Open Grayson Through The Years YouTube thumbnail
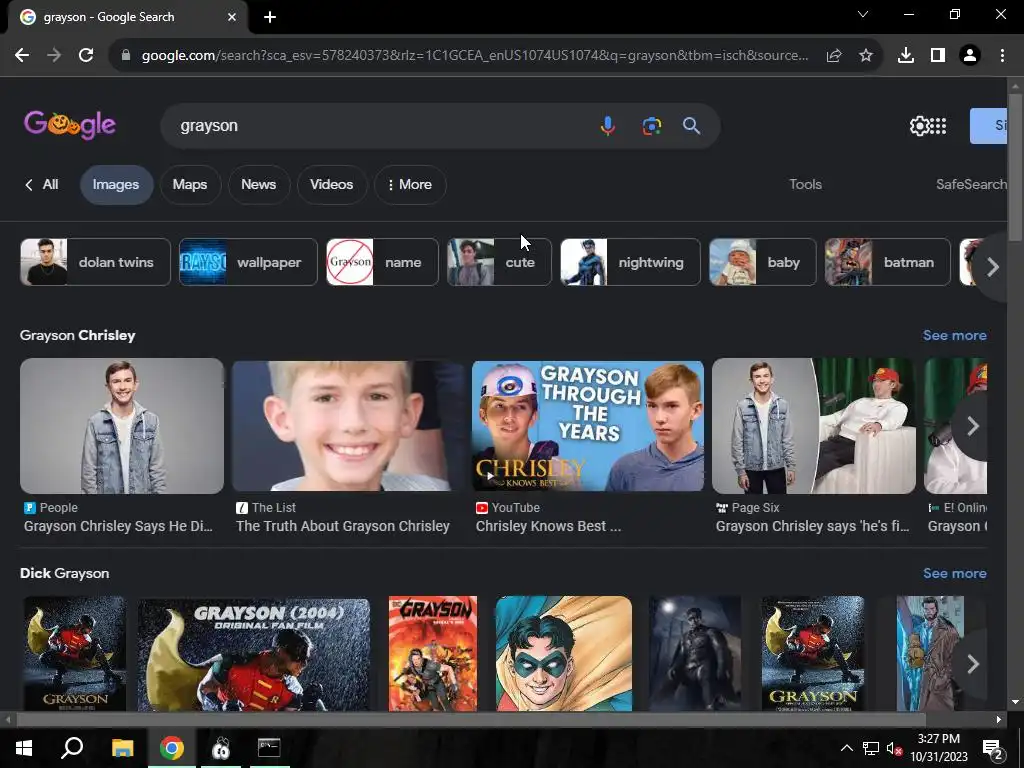The height and width of the screenshot is (768, 1024). click(588, 426)
